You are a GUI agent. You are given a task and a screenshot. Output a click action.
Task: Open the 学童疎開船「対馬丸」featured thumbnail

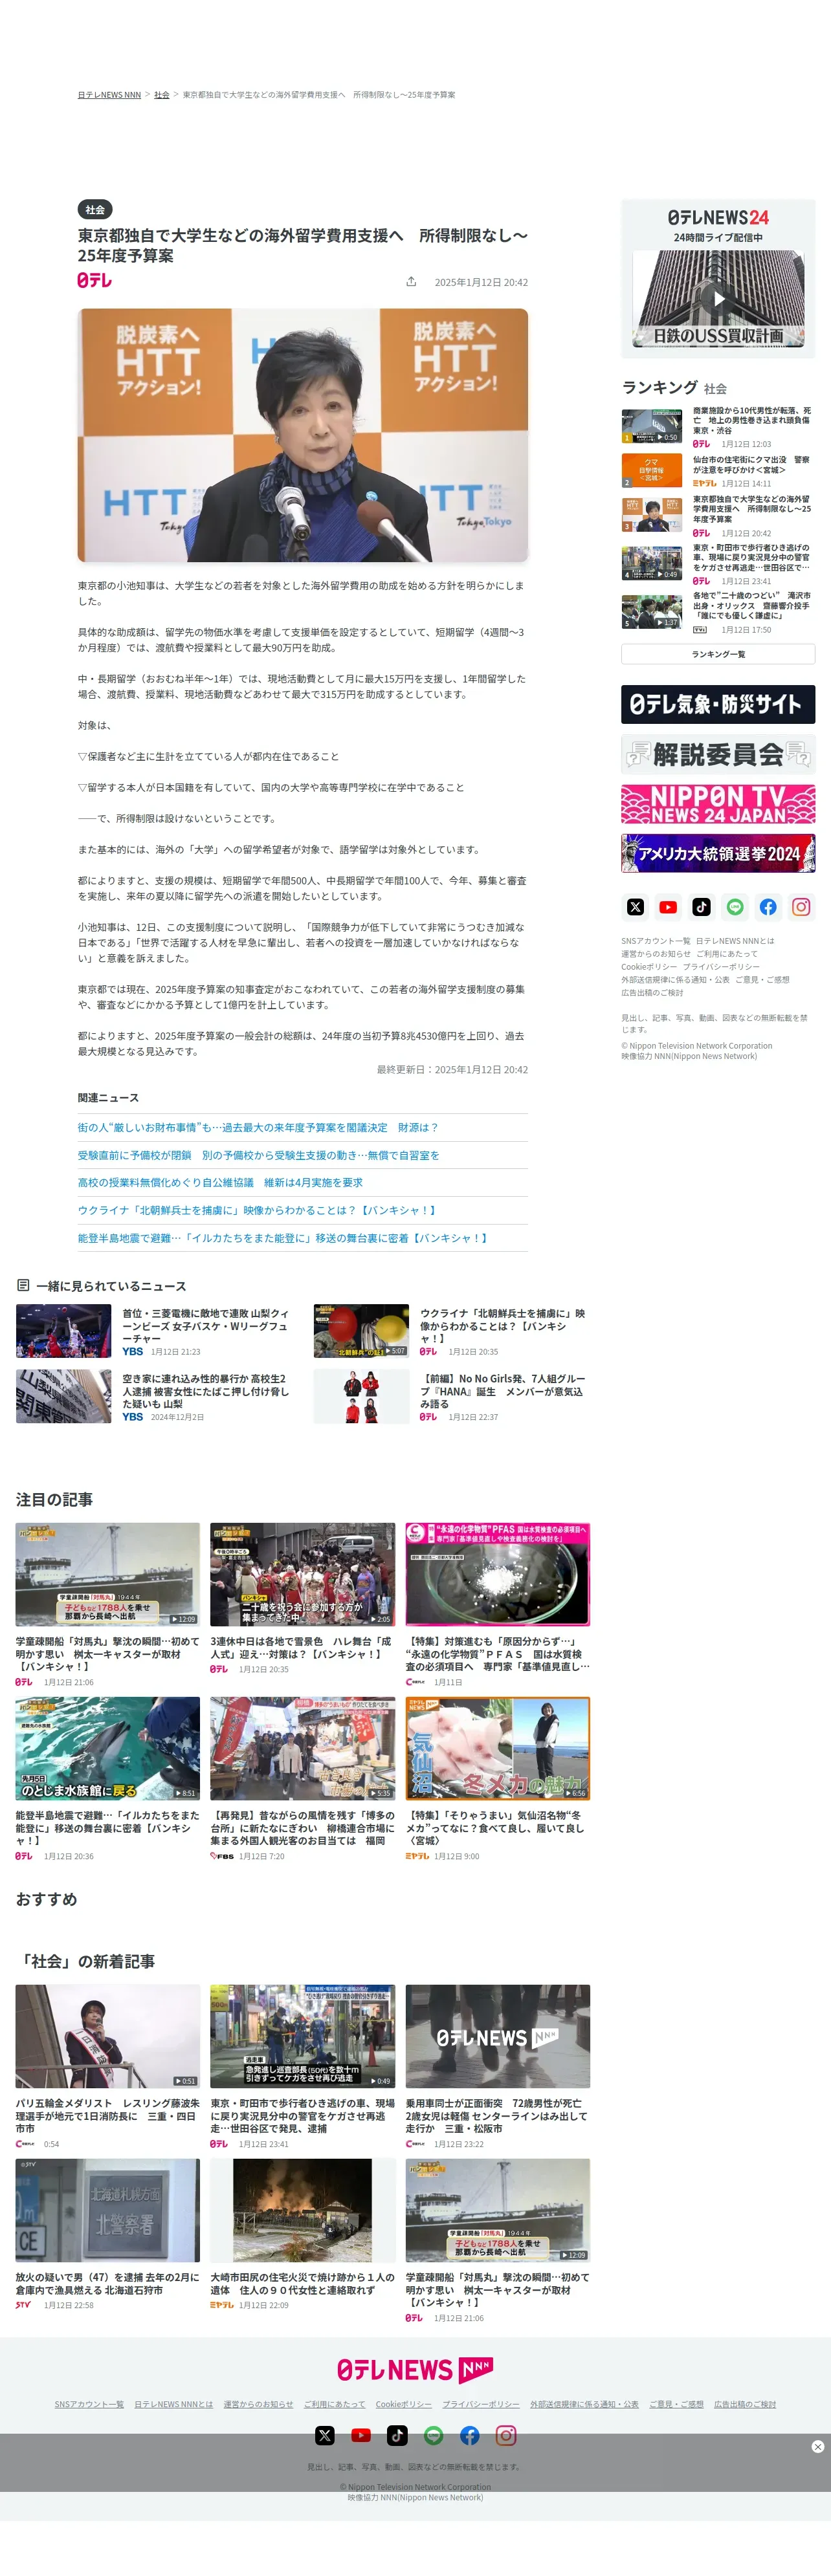[107, 1574]
